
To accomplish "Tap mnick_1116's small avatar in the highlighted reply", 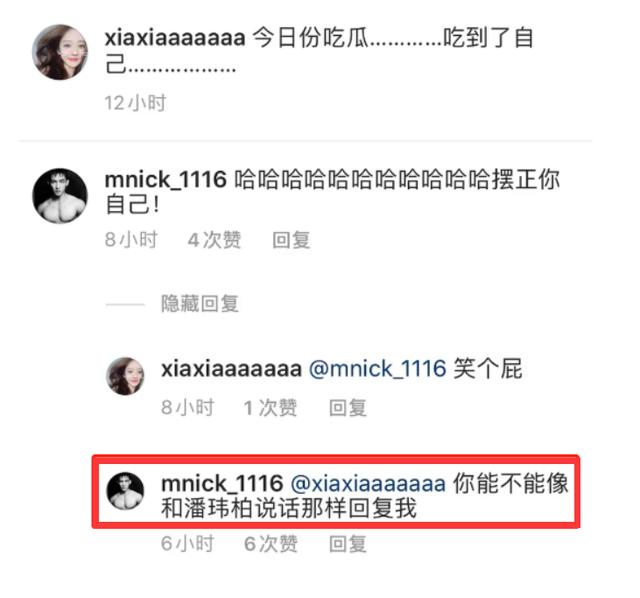I will pyautogui.click(x=125, y=491).
